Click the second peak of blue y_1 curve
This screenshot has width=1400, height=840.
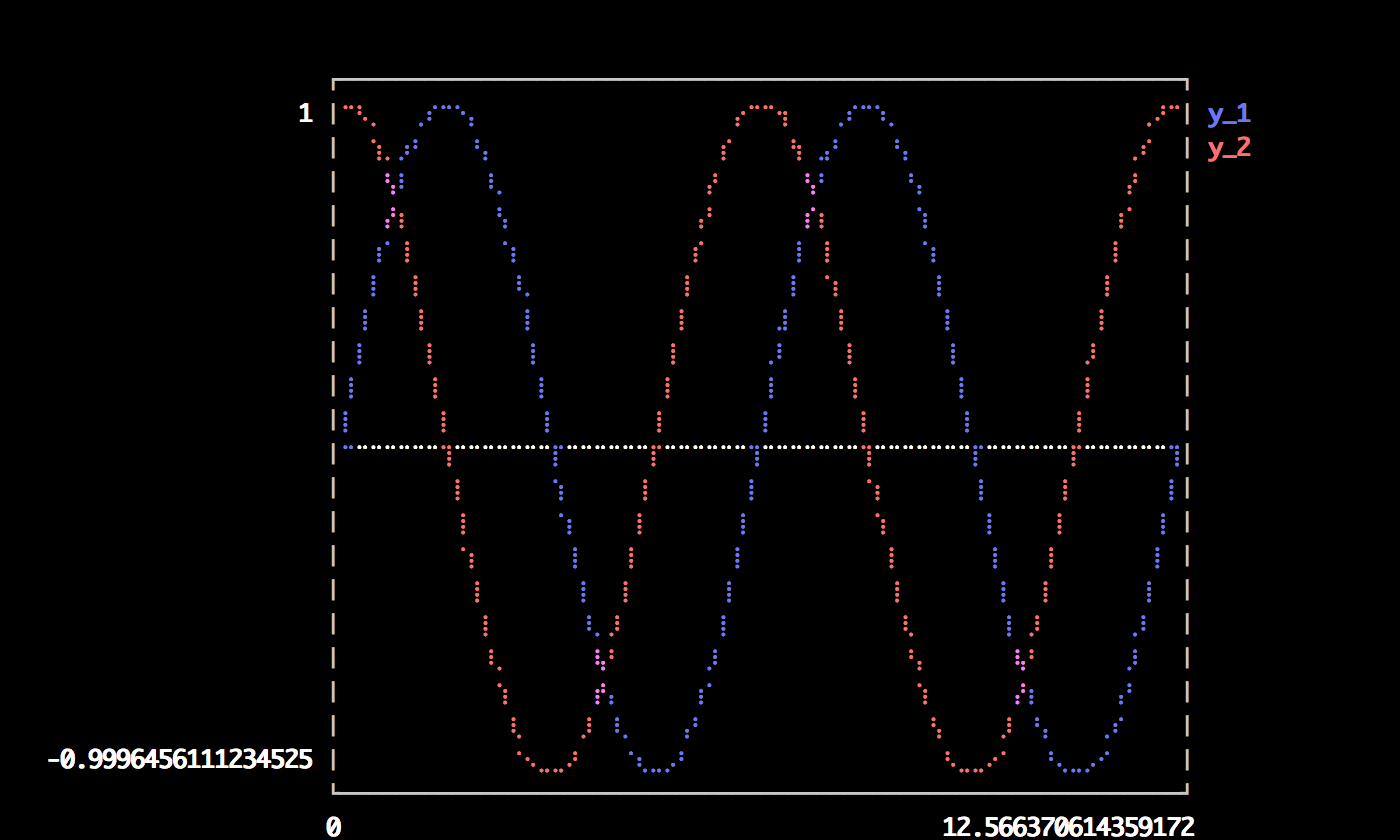pos(867,107)
